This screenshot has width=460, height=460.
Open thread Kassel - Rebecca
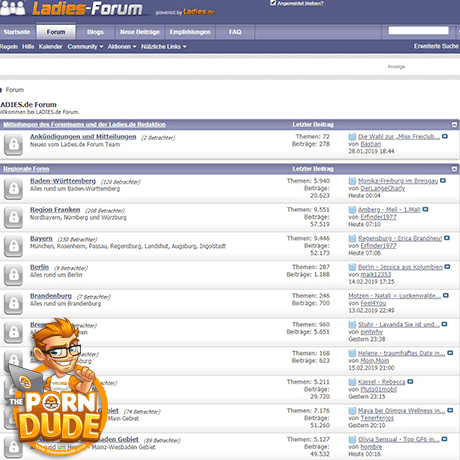point(382,382)
